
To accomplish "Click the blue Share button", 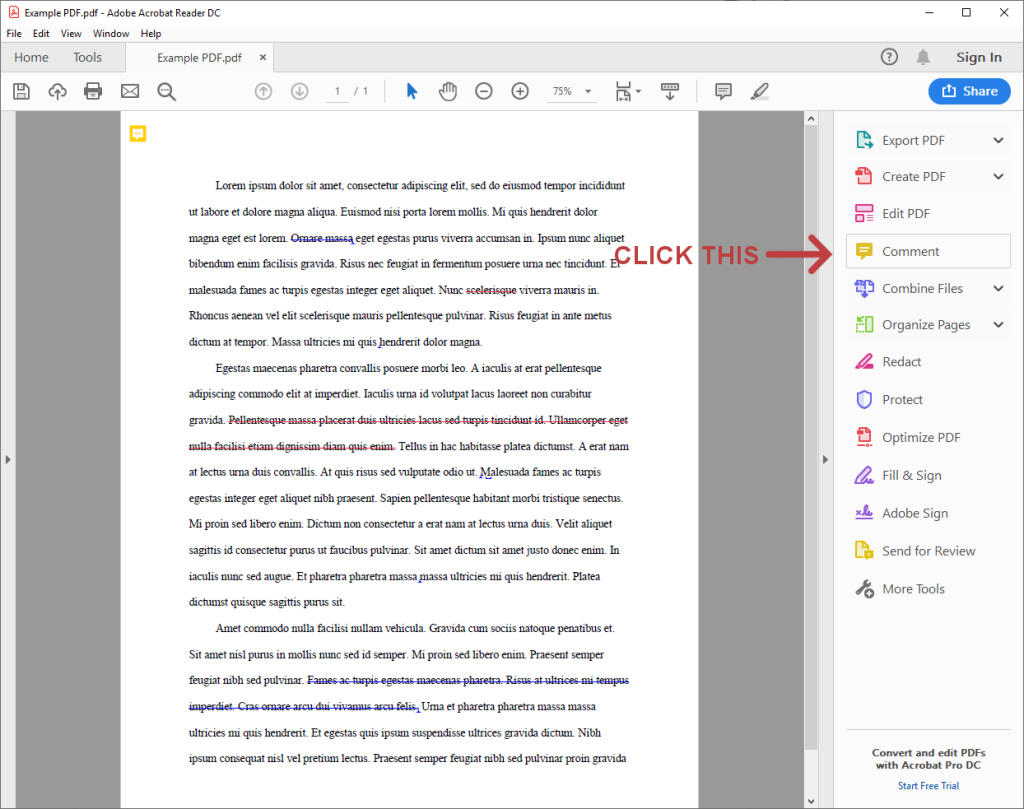I will (969, 91).
